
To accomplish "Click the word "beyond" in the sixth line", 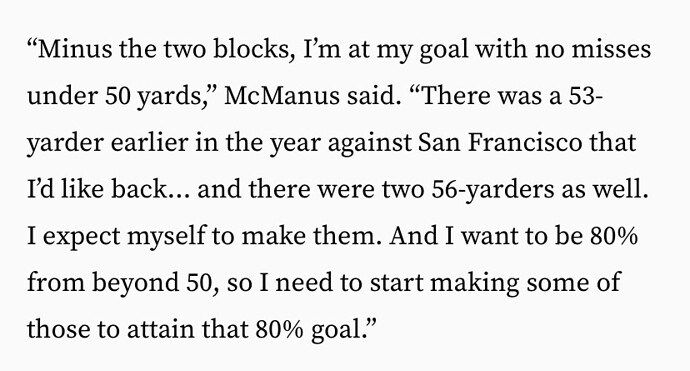I will pos(136,283).
